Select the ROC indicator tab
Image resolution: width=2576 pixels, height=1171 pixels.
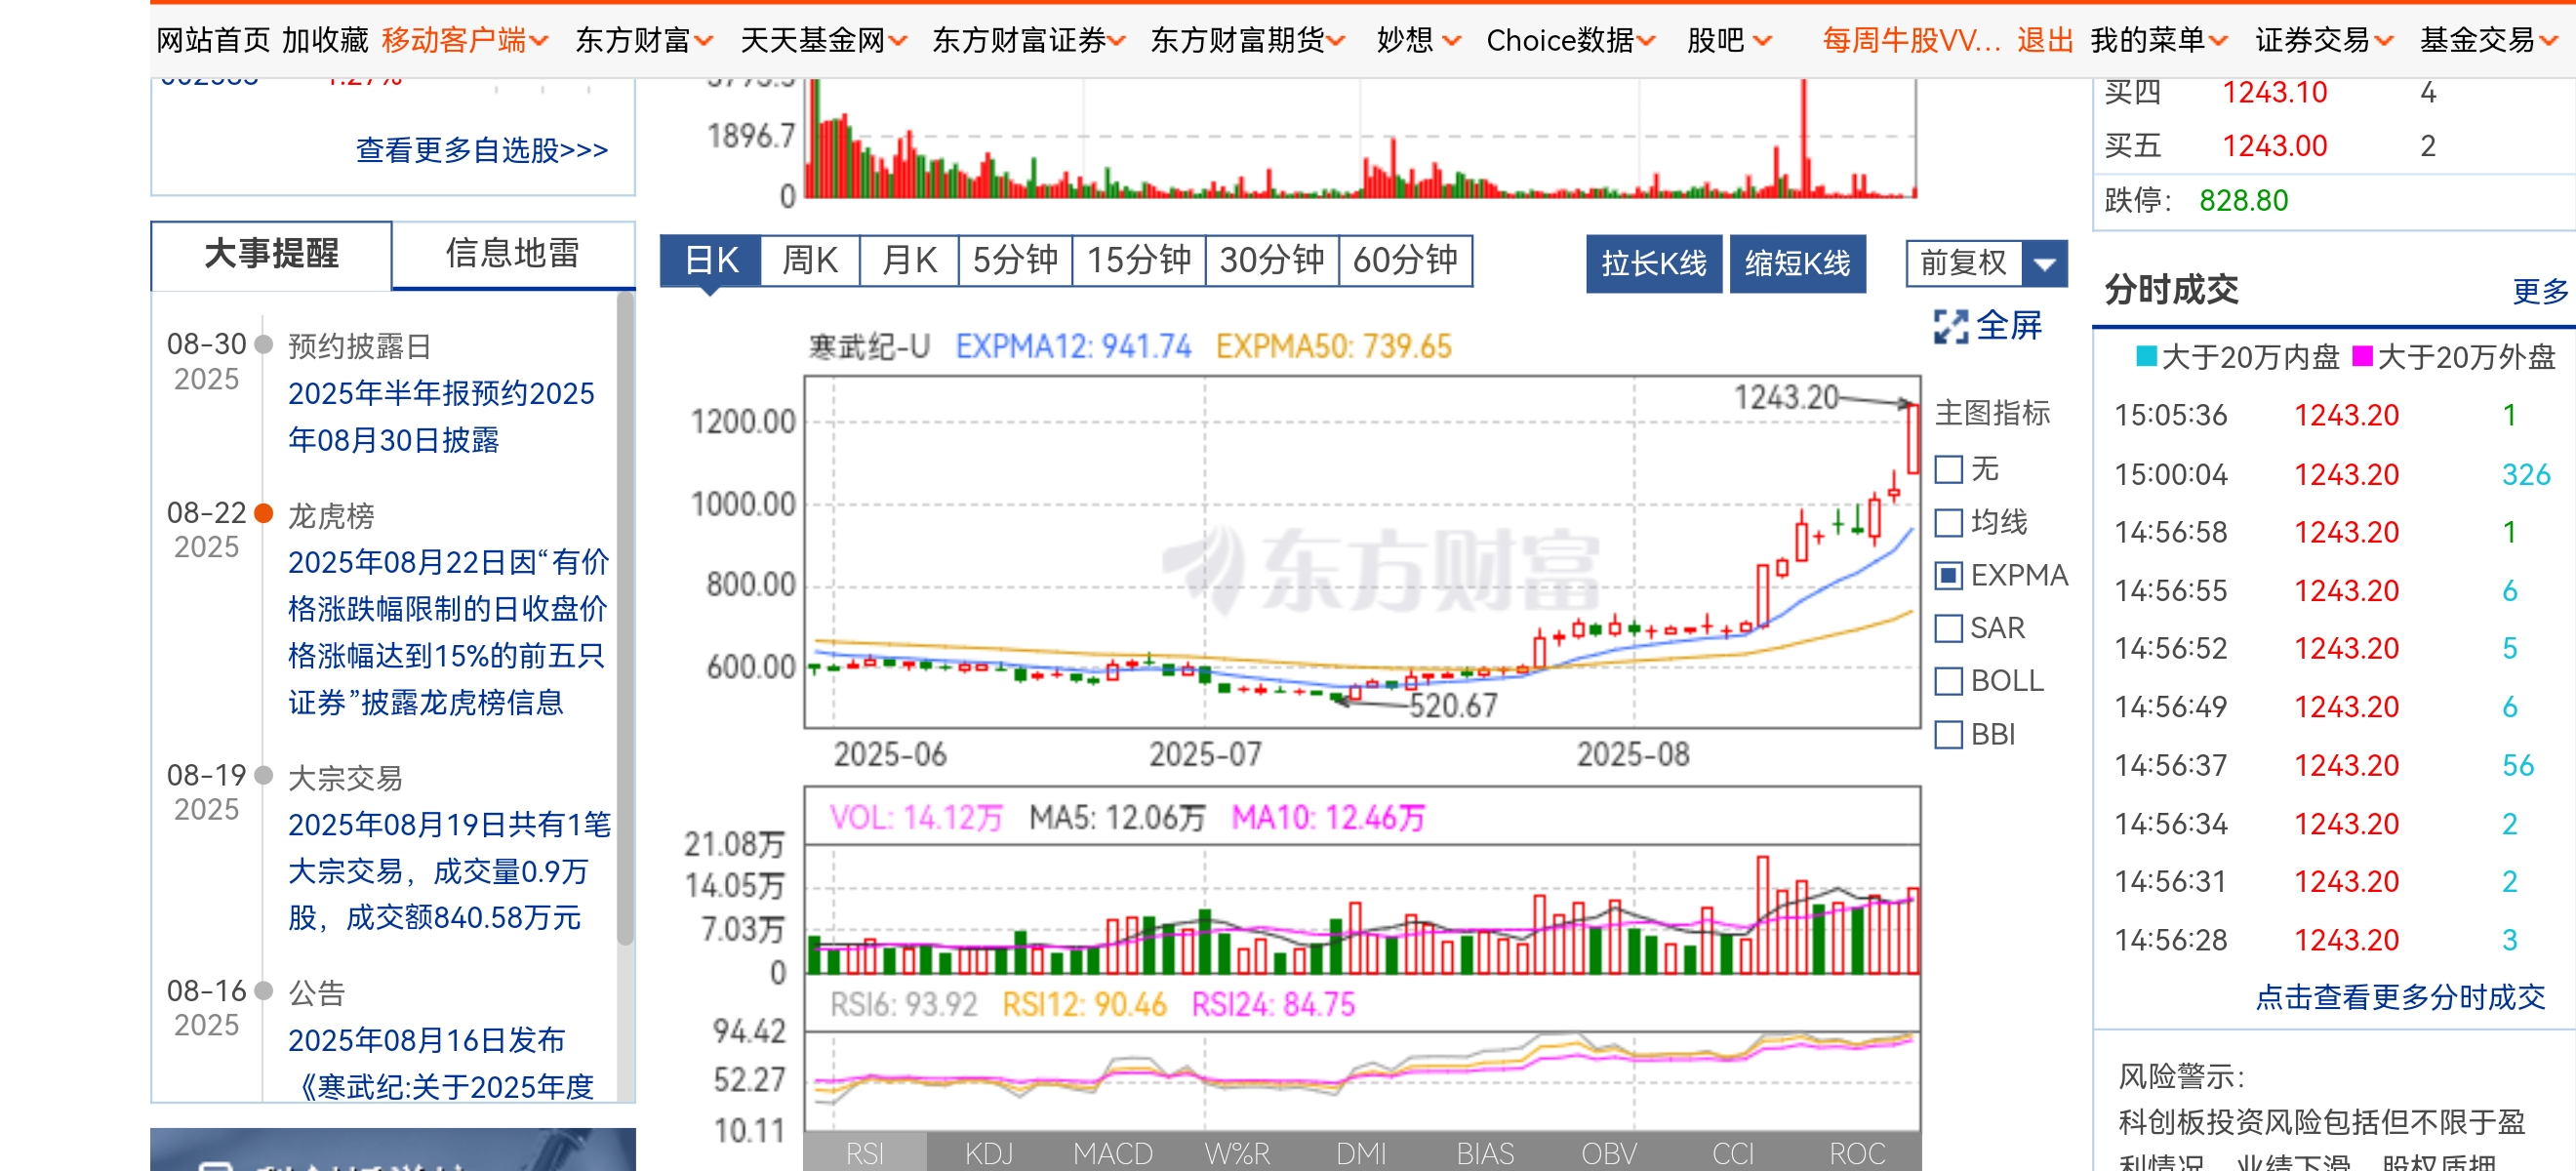point(1857,1153)
